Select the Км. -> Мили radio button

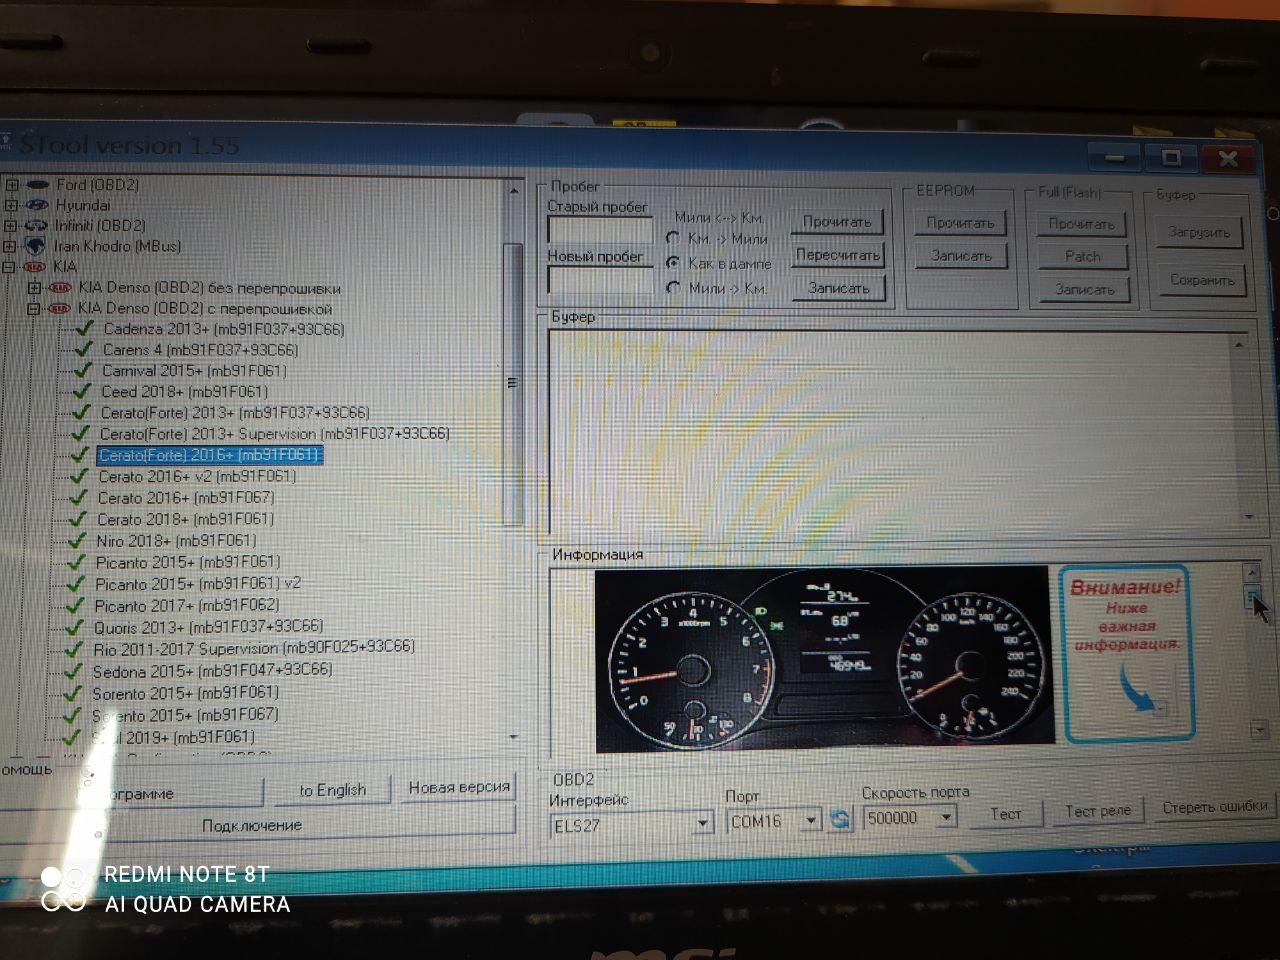673,238
